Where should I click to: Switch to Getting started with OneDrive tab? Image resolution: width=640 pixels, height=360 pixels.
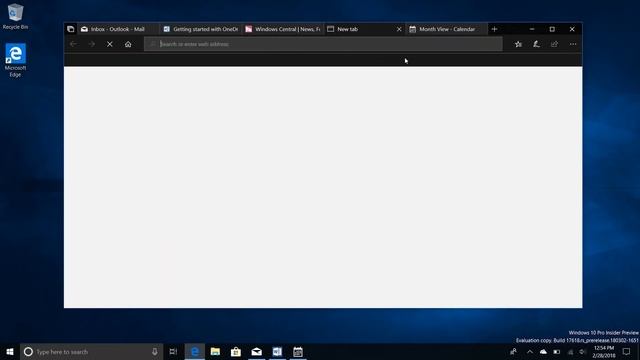pos(200,29)
